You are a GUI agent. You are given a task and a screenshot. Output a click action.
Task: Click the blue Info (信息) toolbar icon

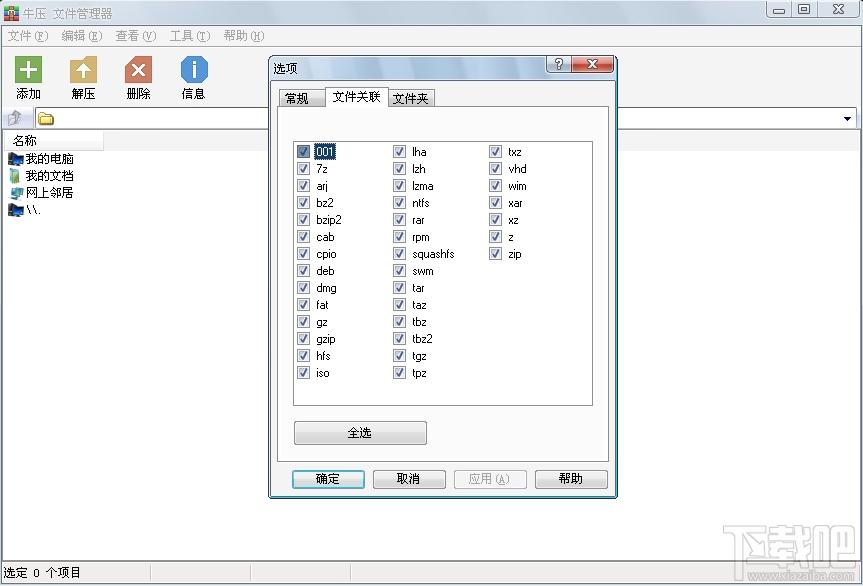194,70
